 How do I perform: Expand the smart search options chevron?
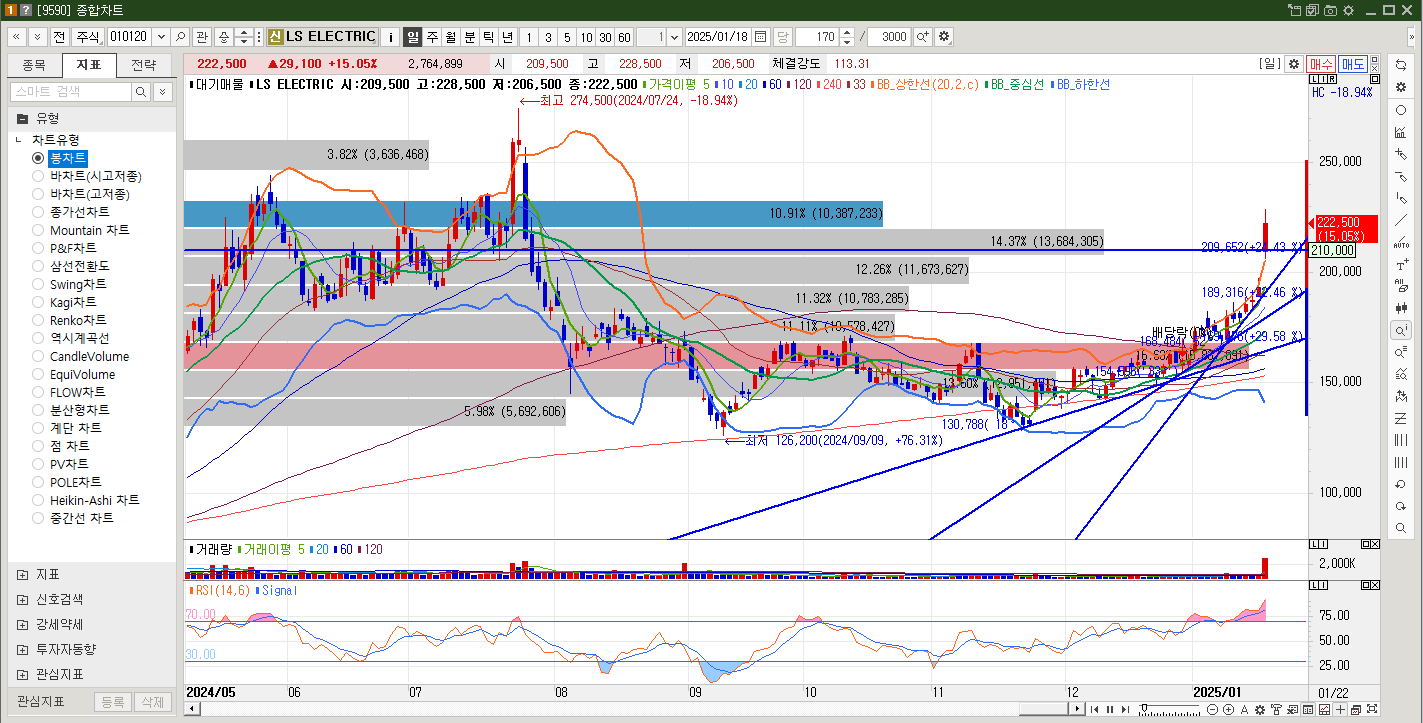pyautogui.click(x=162, y=92)
